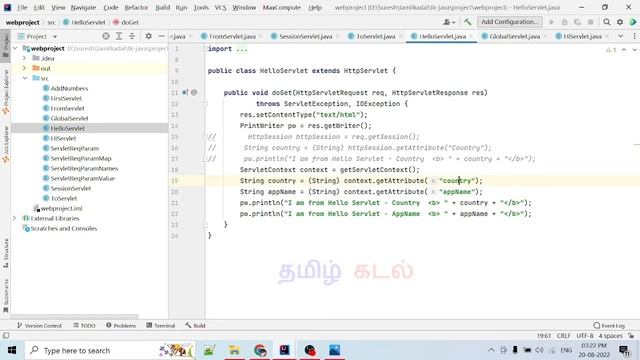Open Version Control tool window
This screenshot has width=640, height=360.
click(x=39, y=325)
